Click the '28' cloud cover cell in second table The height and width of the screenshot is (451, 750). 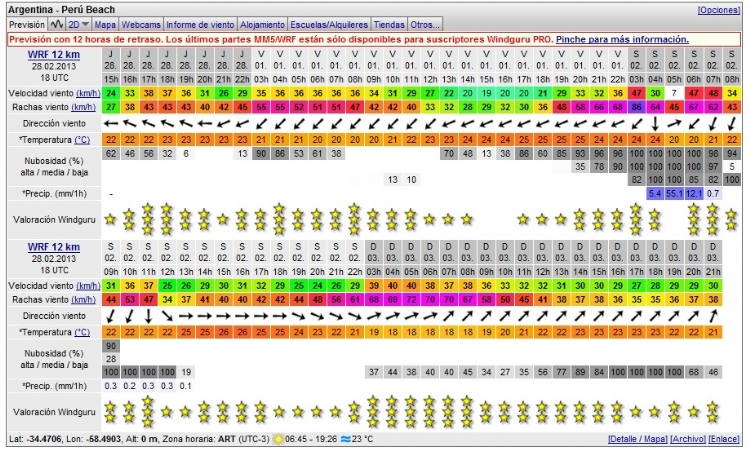111,359
